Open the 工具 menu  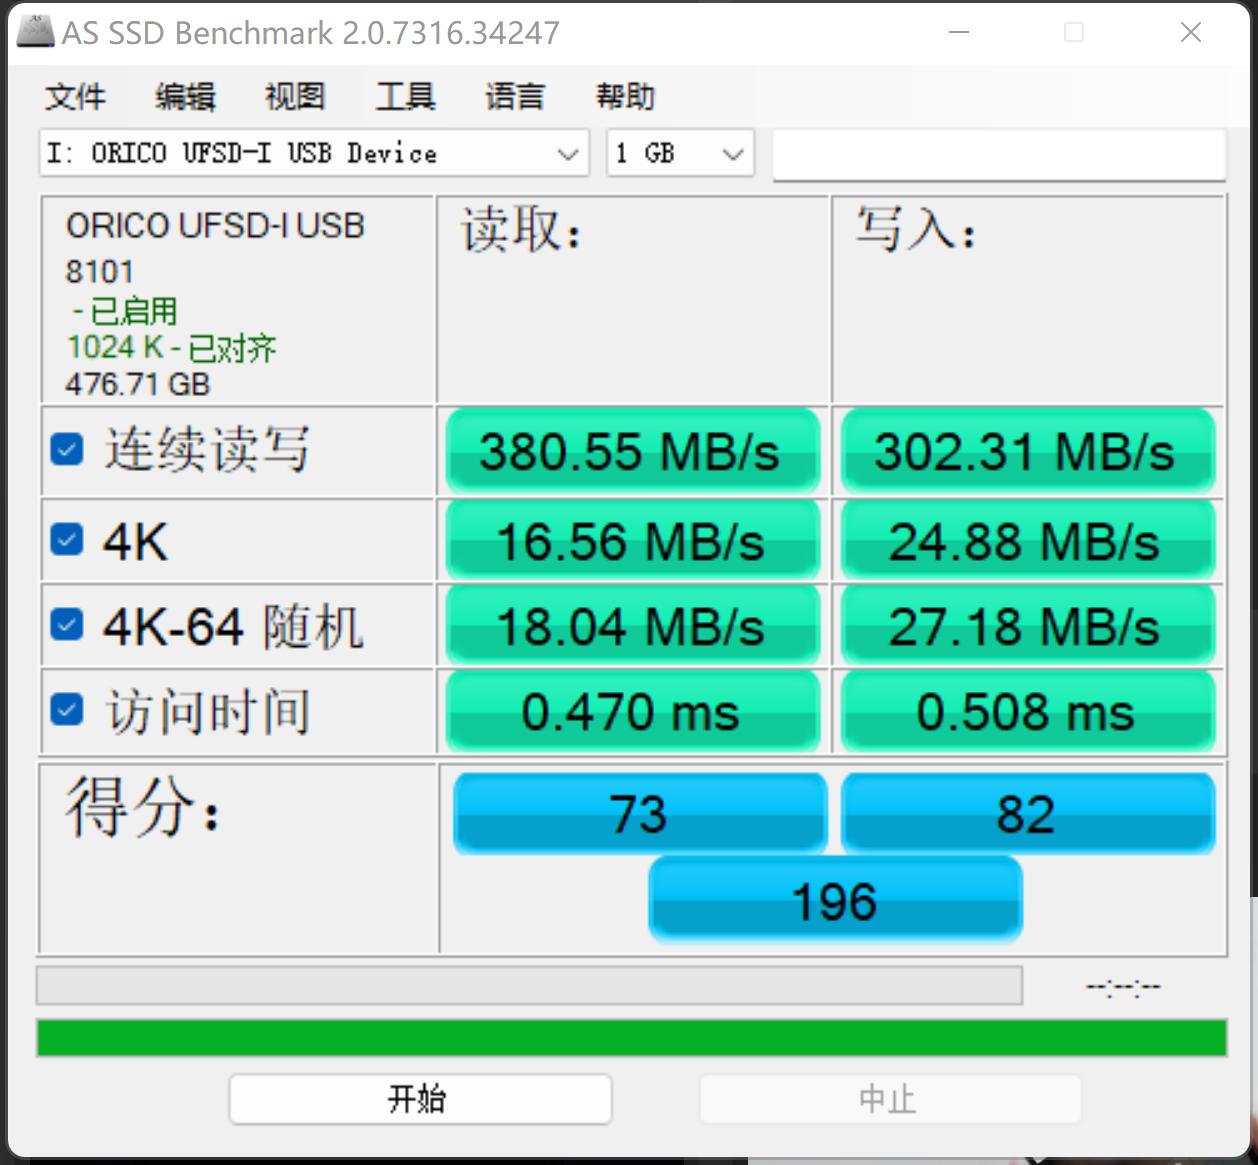[x=405, y=97]
